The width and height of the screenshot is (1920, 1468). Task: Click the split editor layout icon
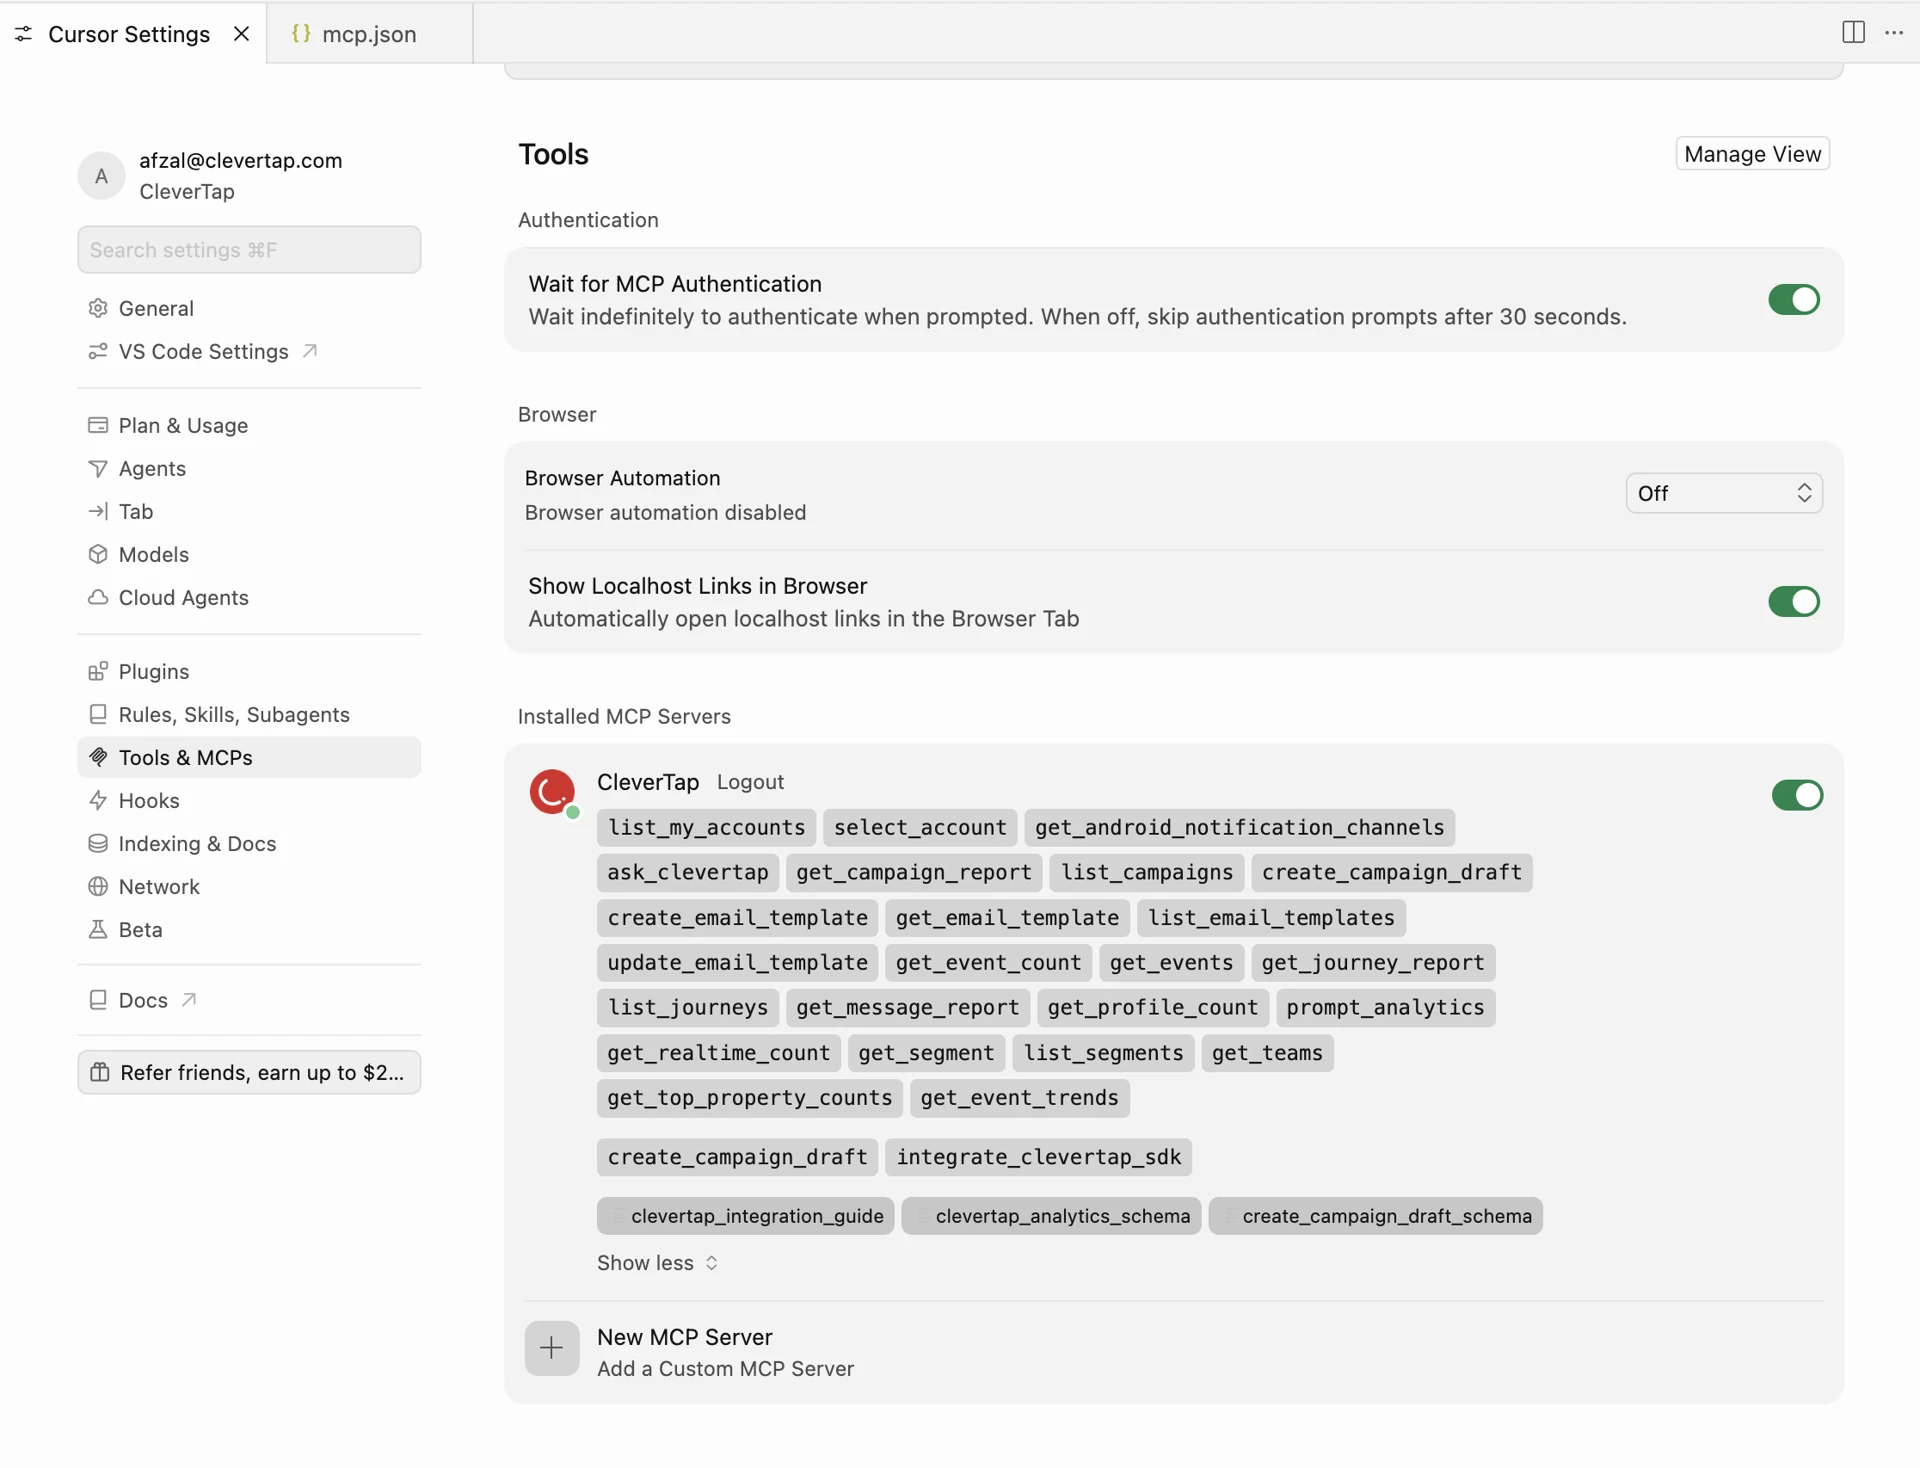[1853, 32]
